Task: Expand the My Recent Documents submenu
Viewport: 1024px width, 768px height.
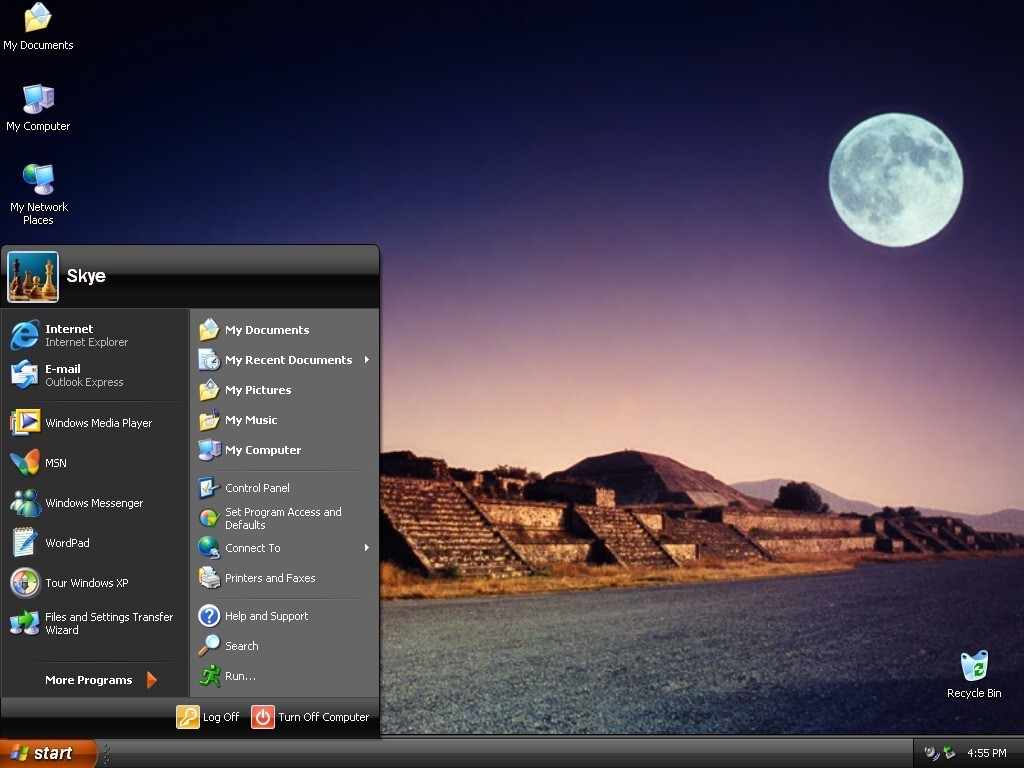Action: click(x=286, y=360)
